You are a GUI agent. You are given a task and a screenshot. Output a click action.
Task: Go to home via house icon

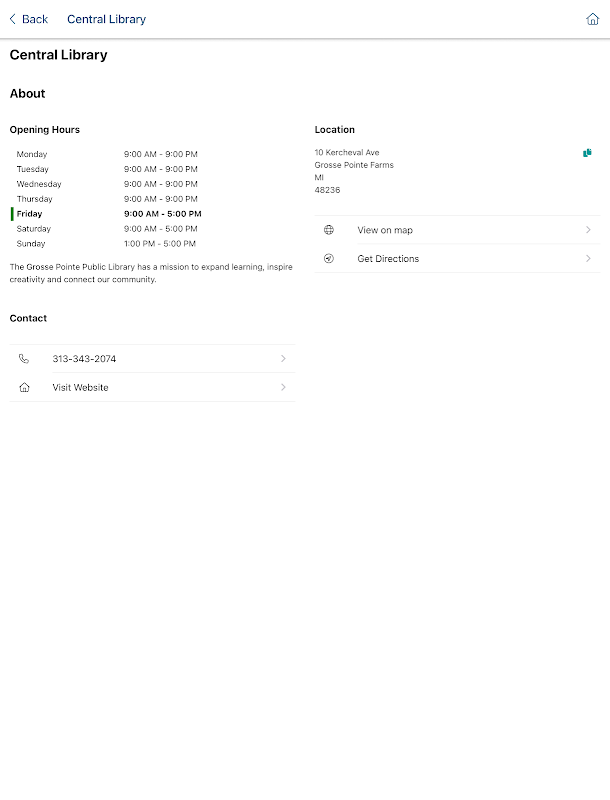(592, 19)
